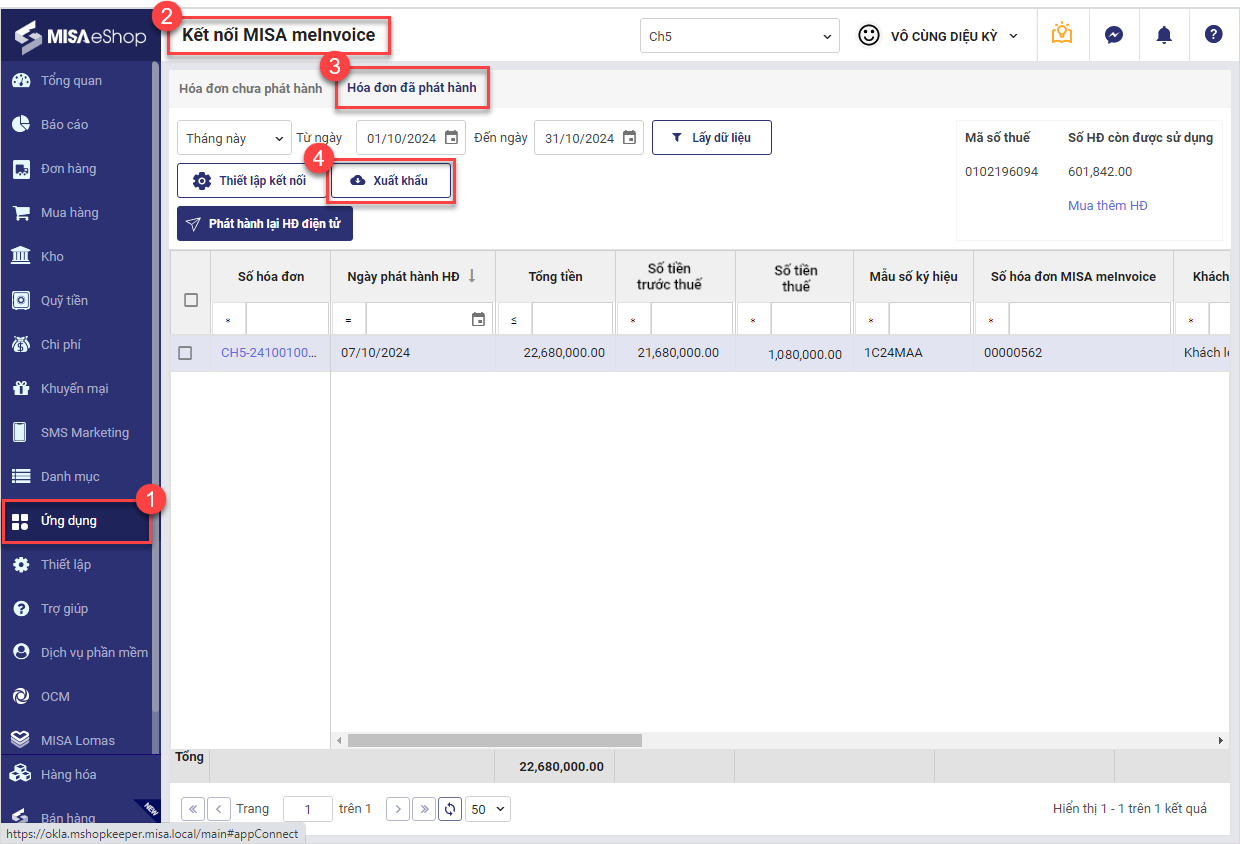
Task: Open Ứng dụng in the sidebar
Action: tap(76, 521)
